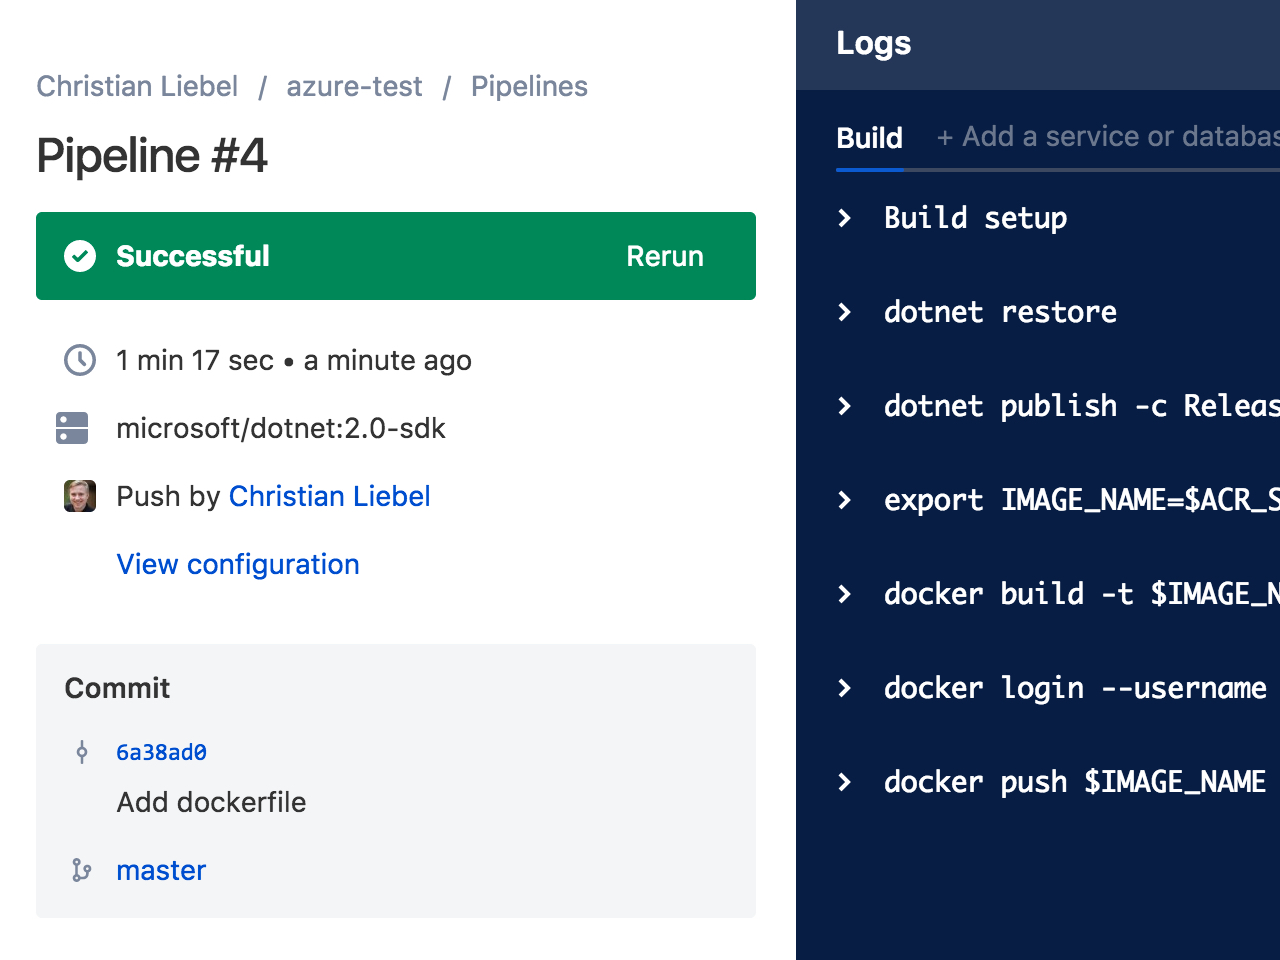This screenshot has width=1280, height=960.
Task: Click Christian Liebel's avatar picture
Action: coord(79,496)
